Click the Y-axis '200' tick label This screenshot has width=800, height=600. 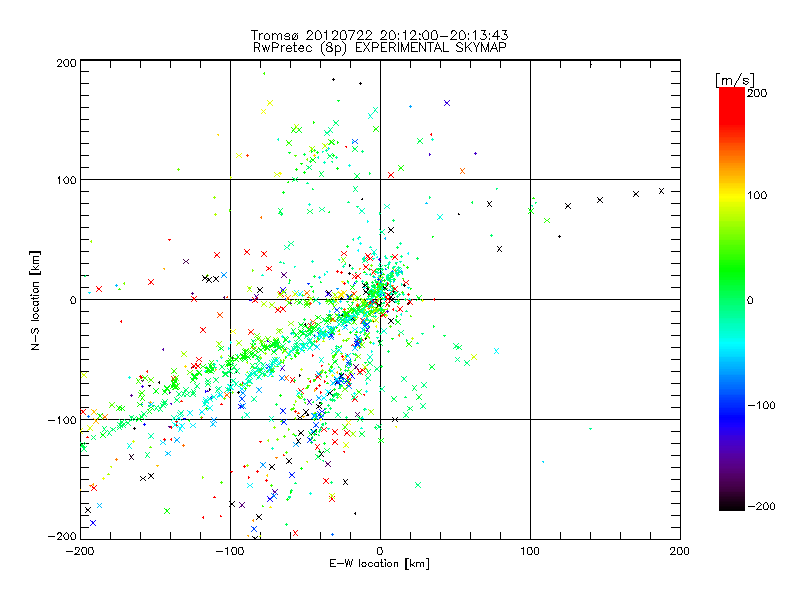pos(66,63)
